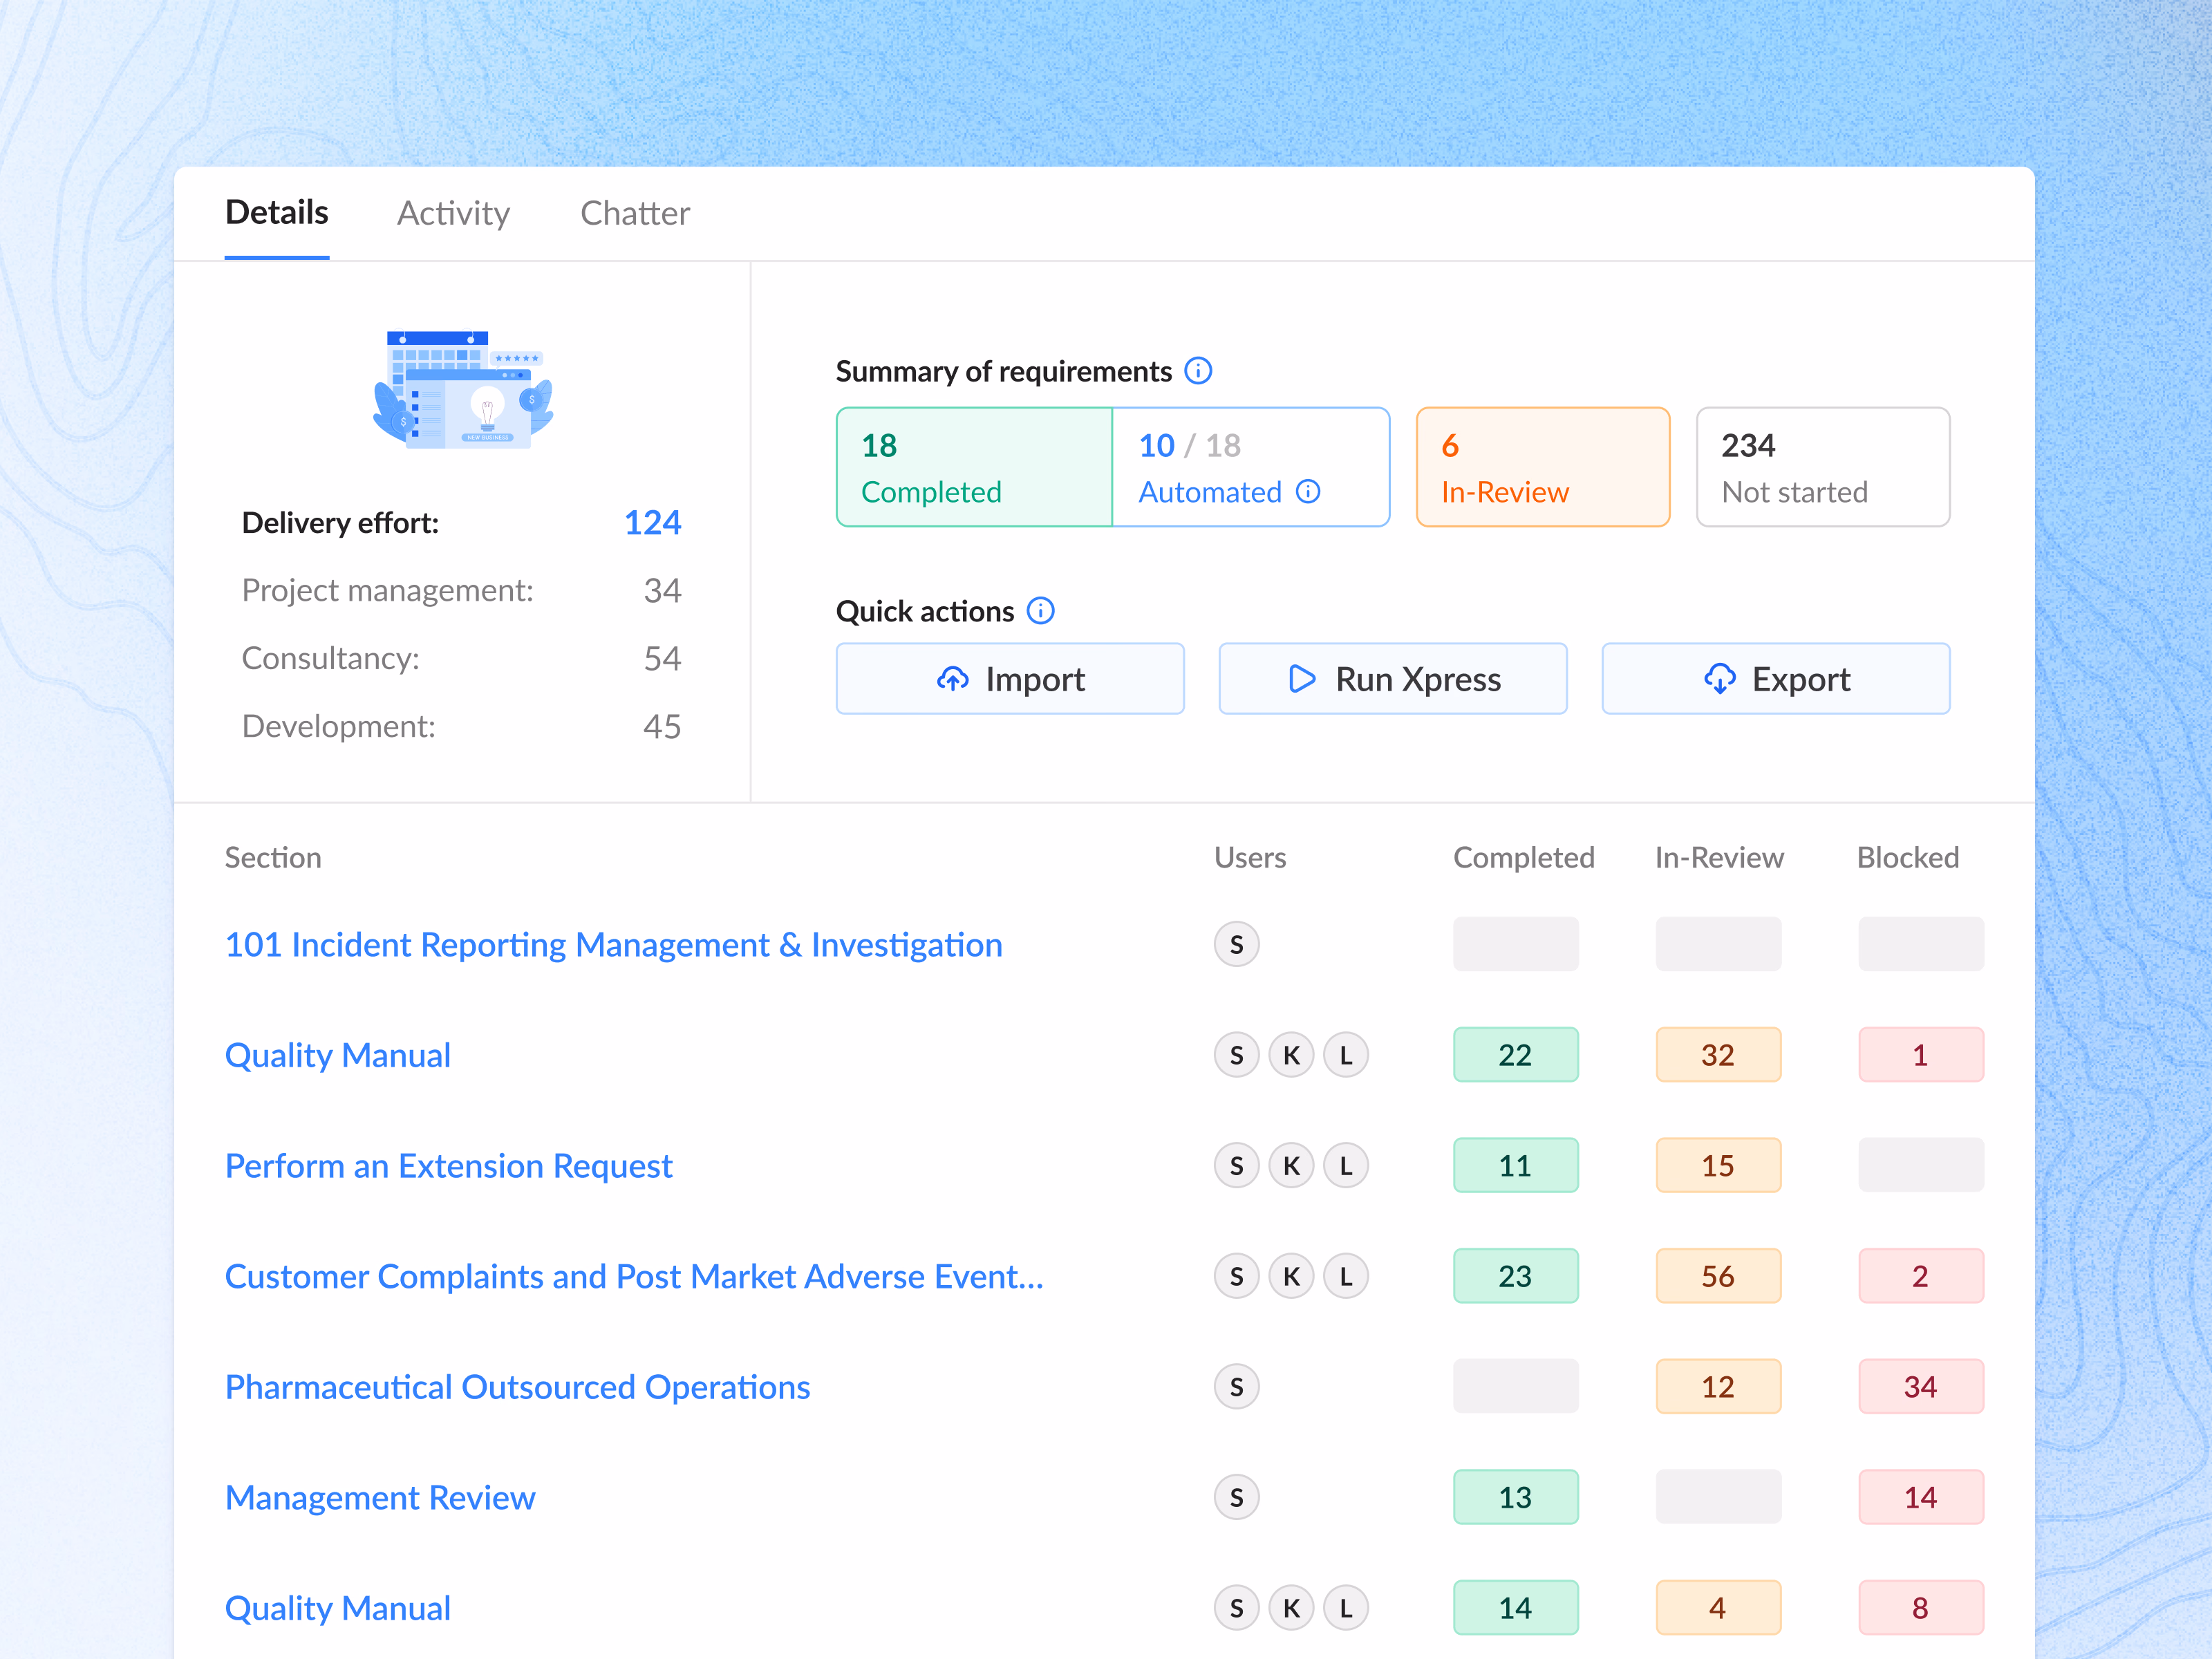Open the Chatter tab

pos(635,213)
